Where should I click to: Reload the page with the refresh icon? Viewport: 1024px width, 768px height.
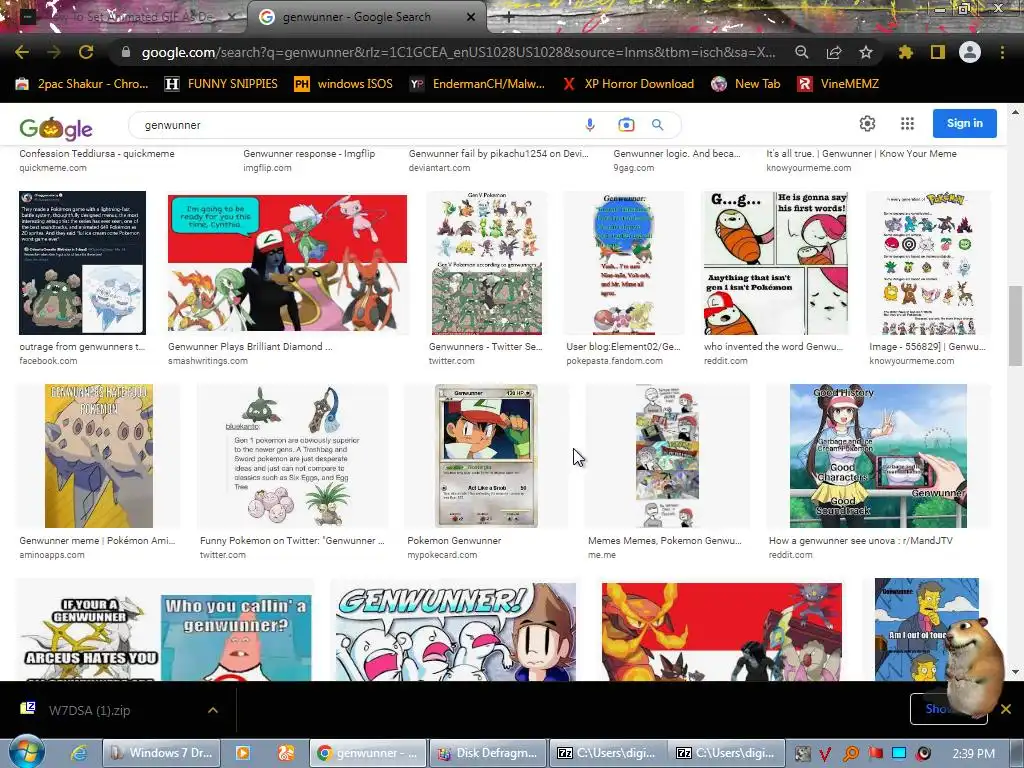86,52
